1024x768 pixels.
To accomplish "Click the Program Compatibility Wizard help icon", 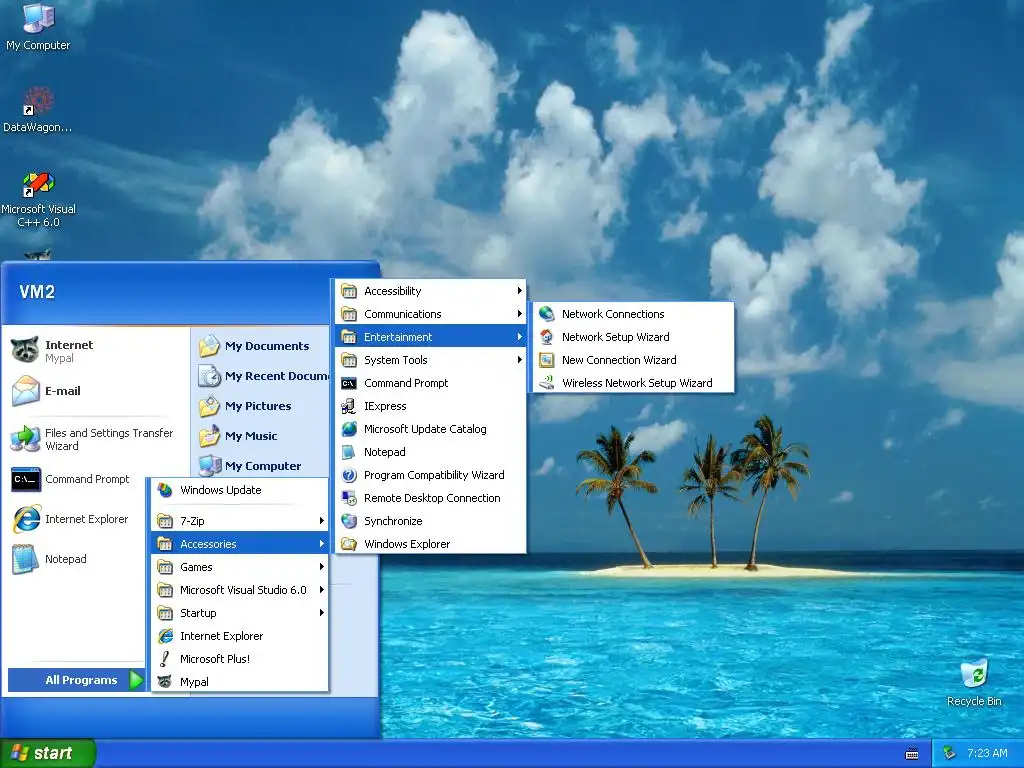I will pos(349,475).
